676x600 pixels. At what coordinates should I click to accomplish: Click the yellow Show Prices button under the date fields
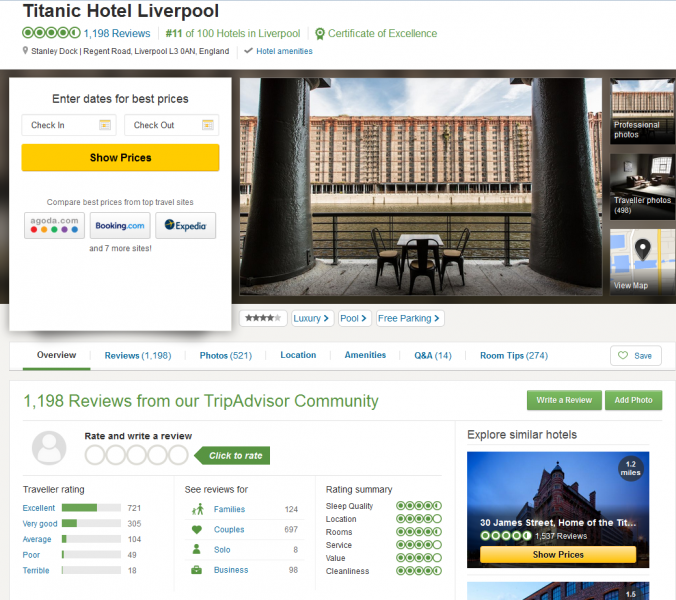click(120, 157)
